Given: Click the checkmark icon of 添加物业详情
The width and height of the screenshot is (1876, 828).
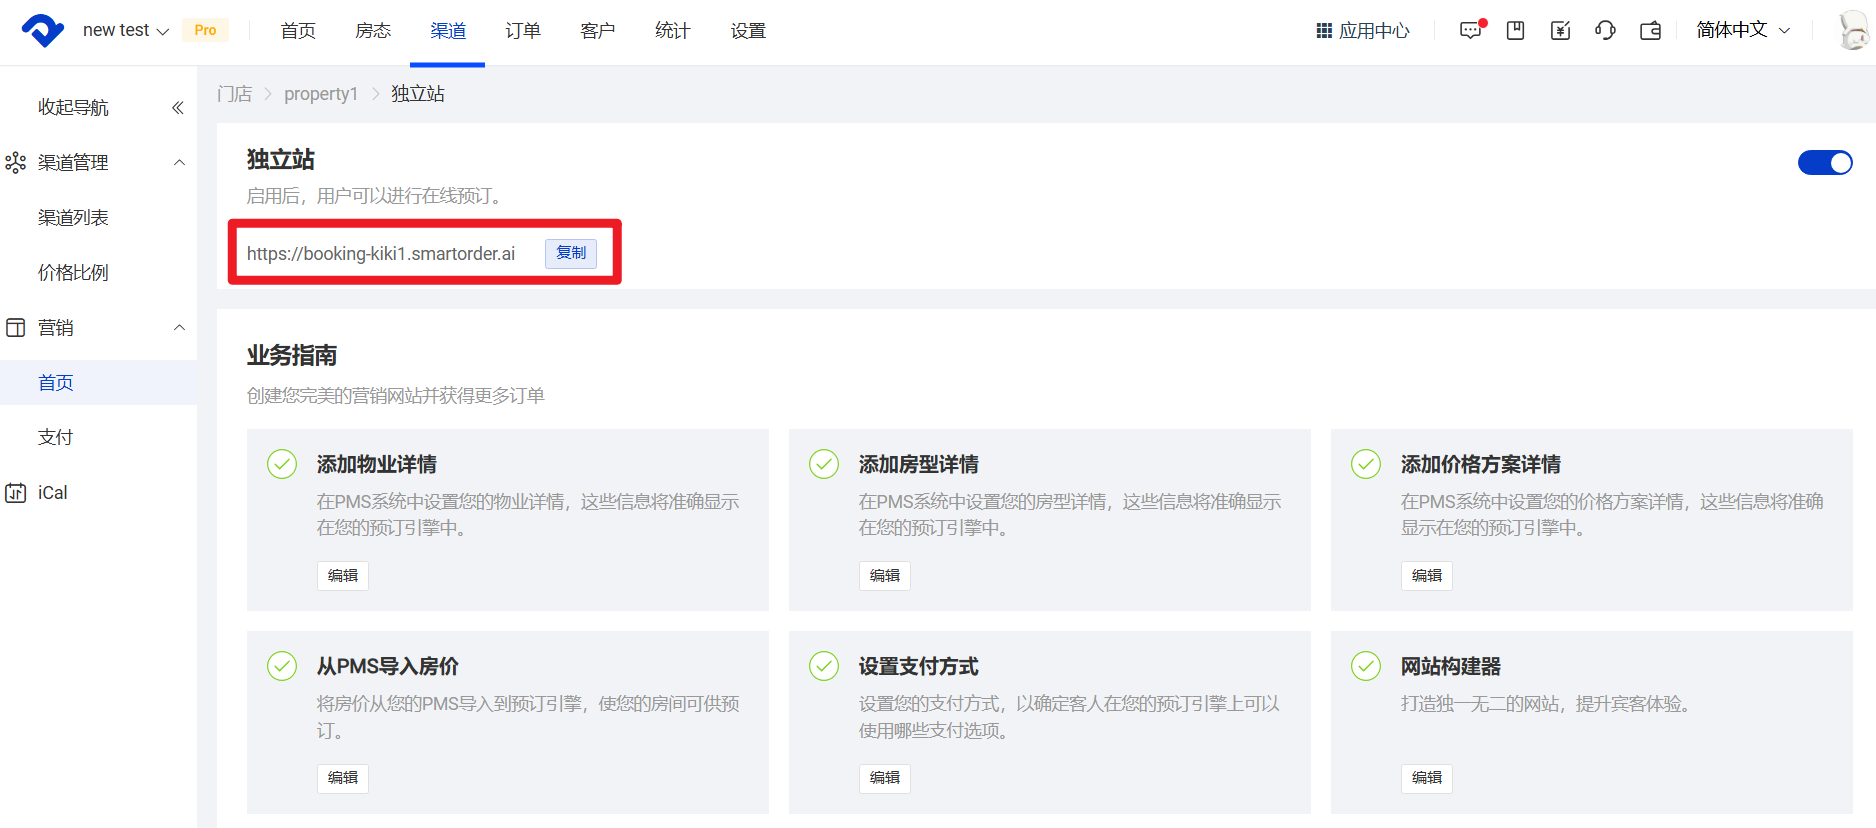Looking at the screenshot, I should (x=282, y=464).
